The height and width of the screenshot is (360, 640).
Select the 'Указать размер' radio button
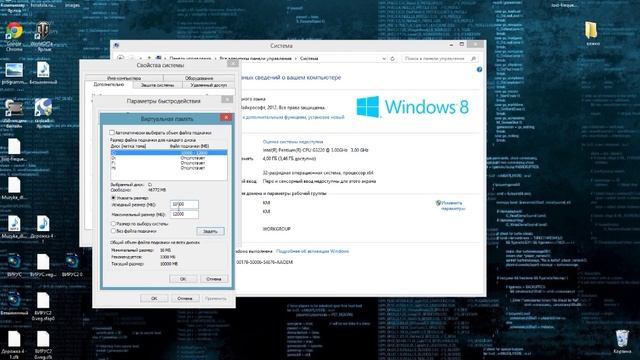(113, 198)
